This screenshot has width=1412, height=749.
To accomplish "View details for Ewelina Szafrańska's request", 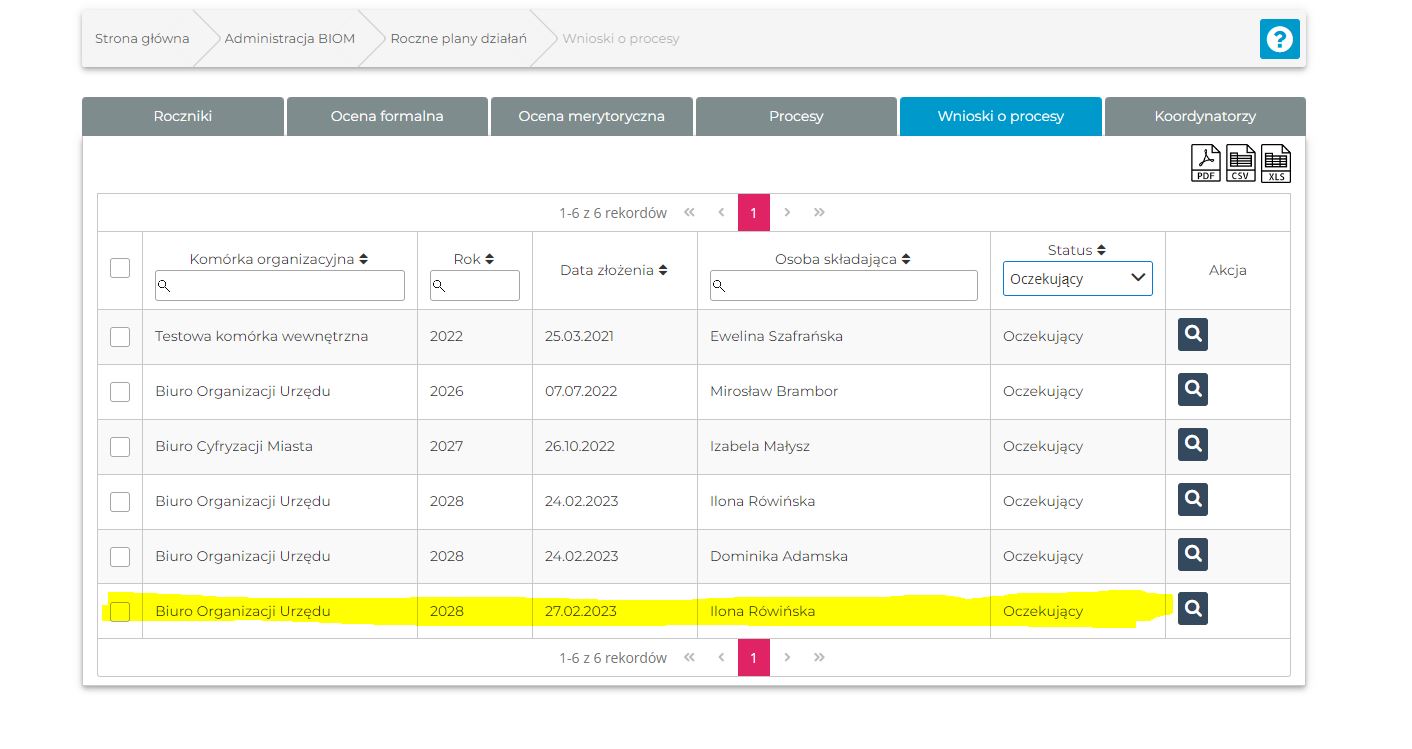I will 1192,335.
